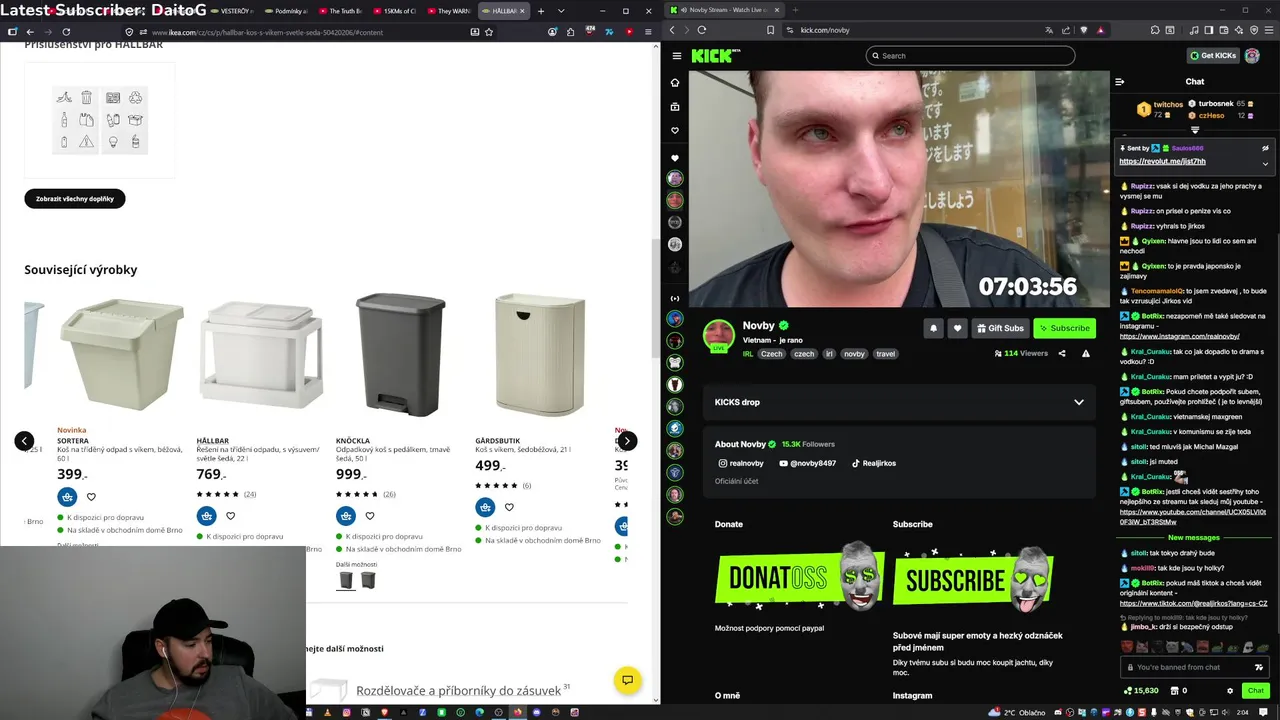Click the KICK logo
This screenshot has height=720, width=1280.
click(x=714, y=56)
